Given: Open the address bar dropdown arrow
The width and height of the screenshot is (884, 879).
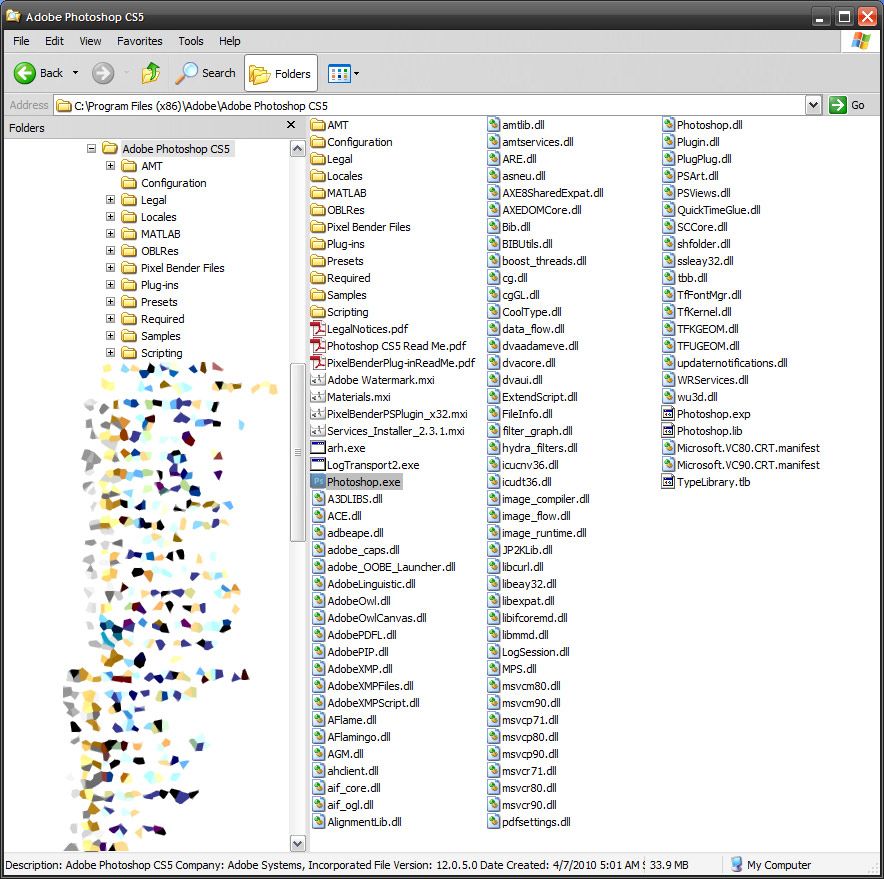Looking at the screenshot, I should pyautogui.click(x=813, y=105).
